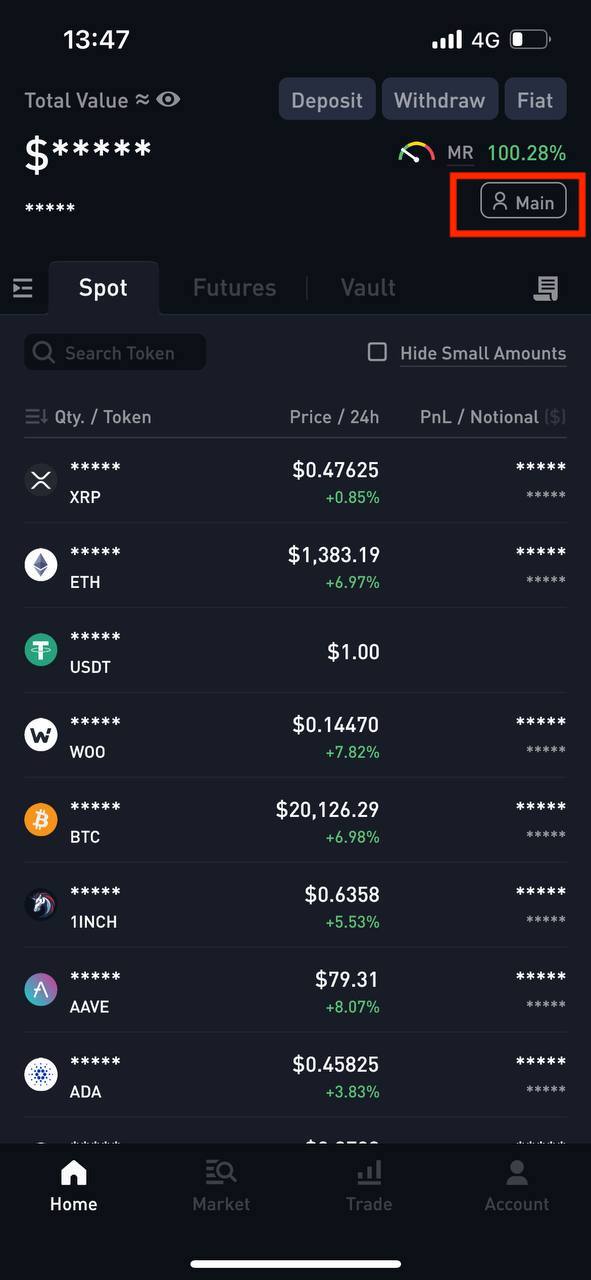Image resolution: width=591 pixels, height=1280 pixels.
Task: Open the transaction history receipt icon
Action: click(x=546, y=288)
